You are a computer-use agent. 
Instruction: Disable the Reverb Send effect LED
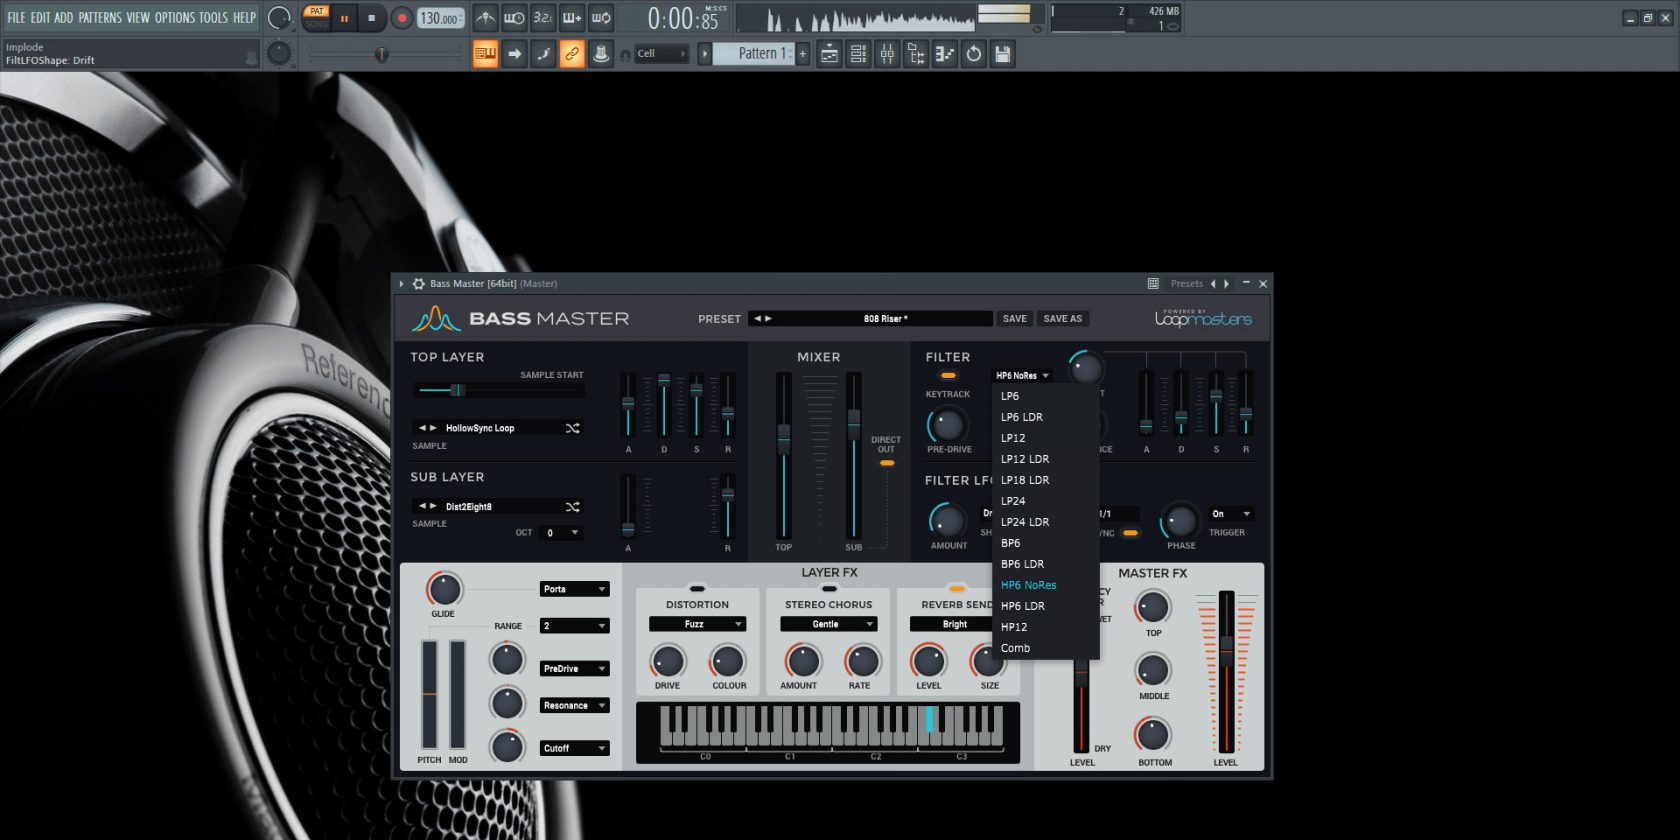click(957, 589)
